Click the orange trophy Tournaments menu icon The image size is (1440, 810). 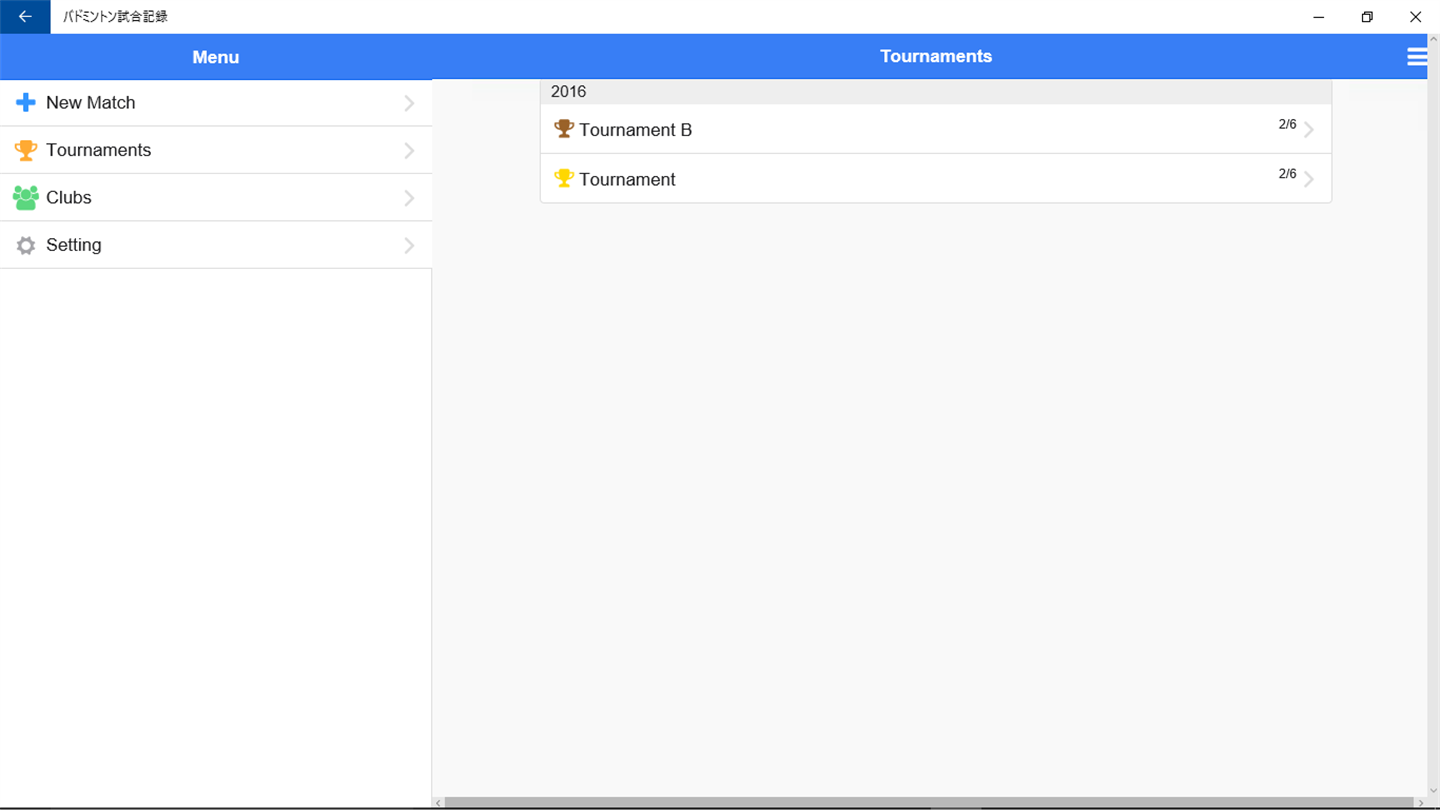click(x=26, y=150)
